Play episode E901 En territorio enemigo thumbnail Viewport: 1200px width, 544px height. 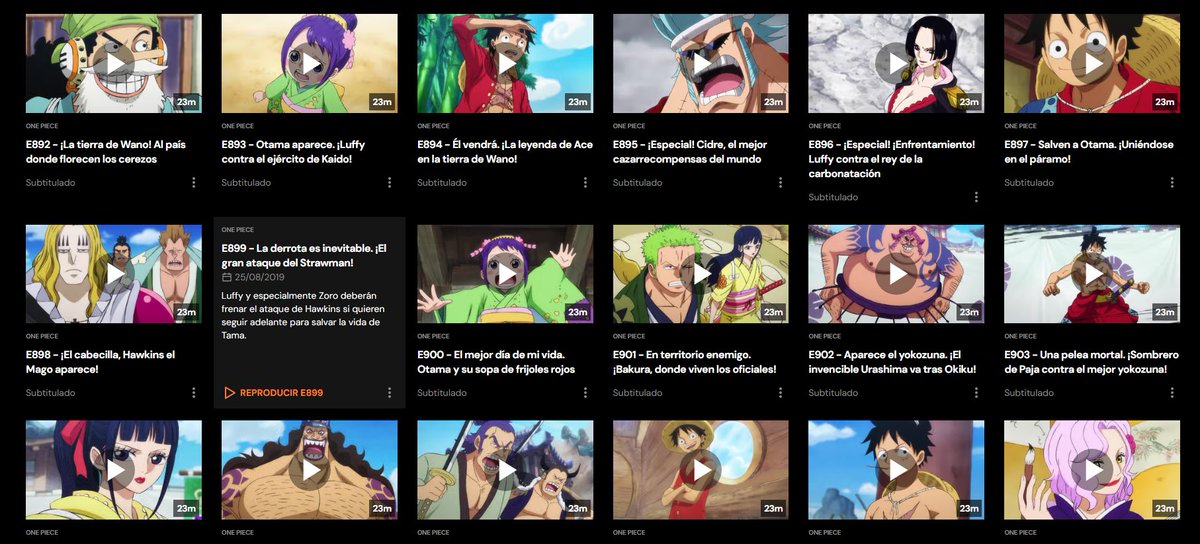pyautogui.click(x=701, y=274)
